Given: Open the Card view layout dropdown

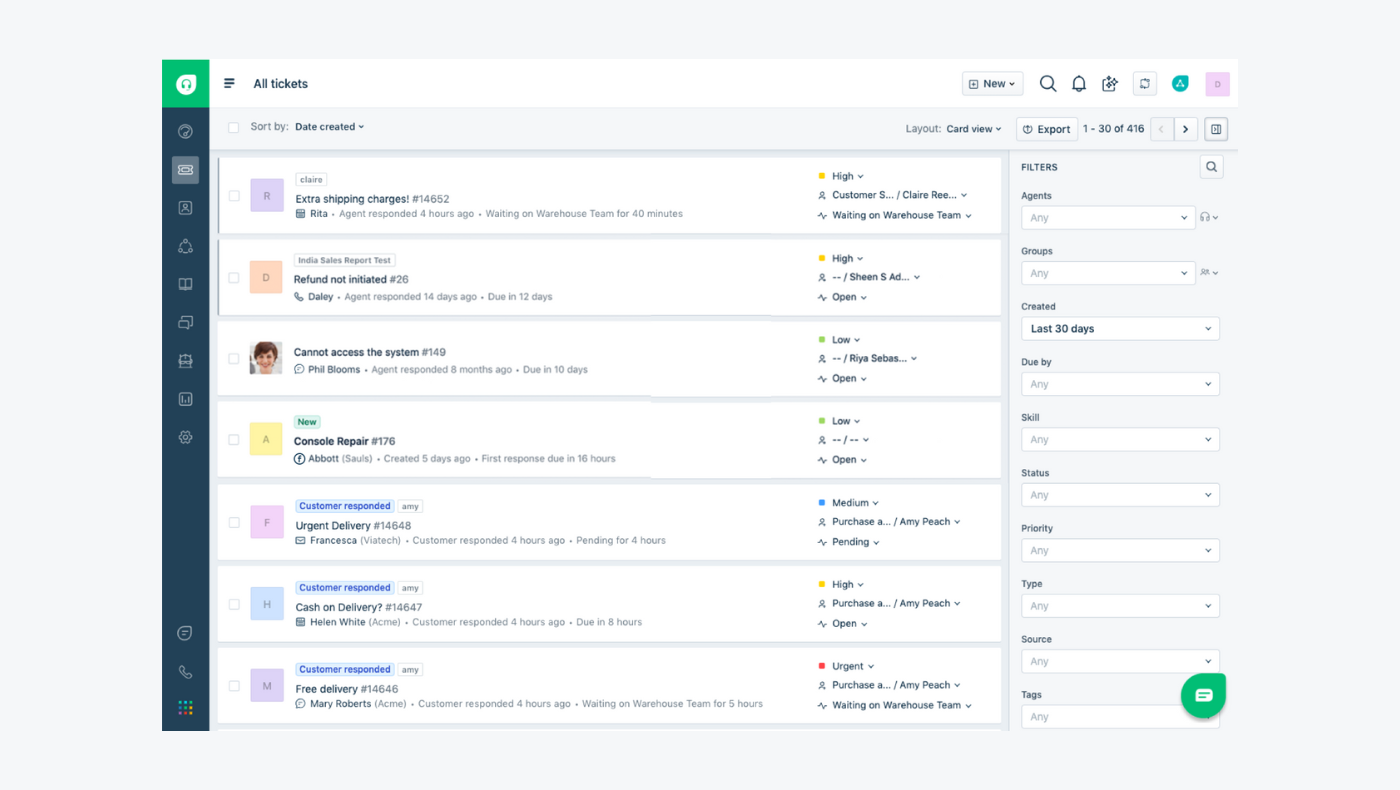Looking at the screenshot, I should point(974,129).
